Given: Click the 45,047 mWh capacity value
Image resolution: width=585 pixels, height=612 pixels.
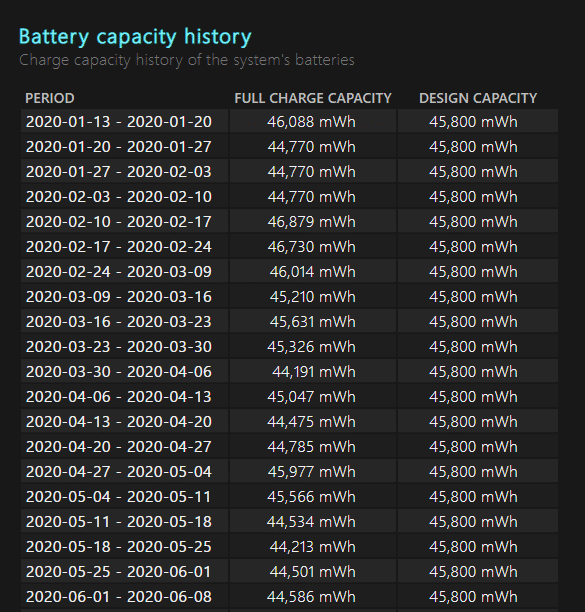Looking at the screenshot, I should [311, 397].
